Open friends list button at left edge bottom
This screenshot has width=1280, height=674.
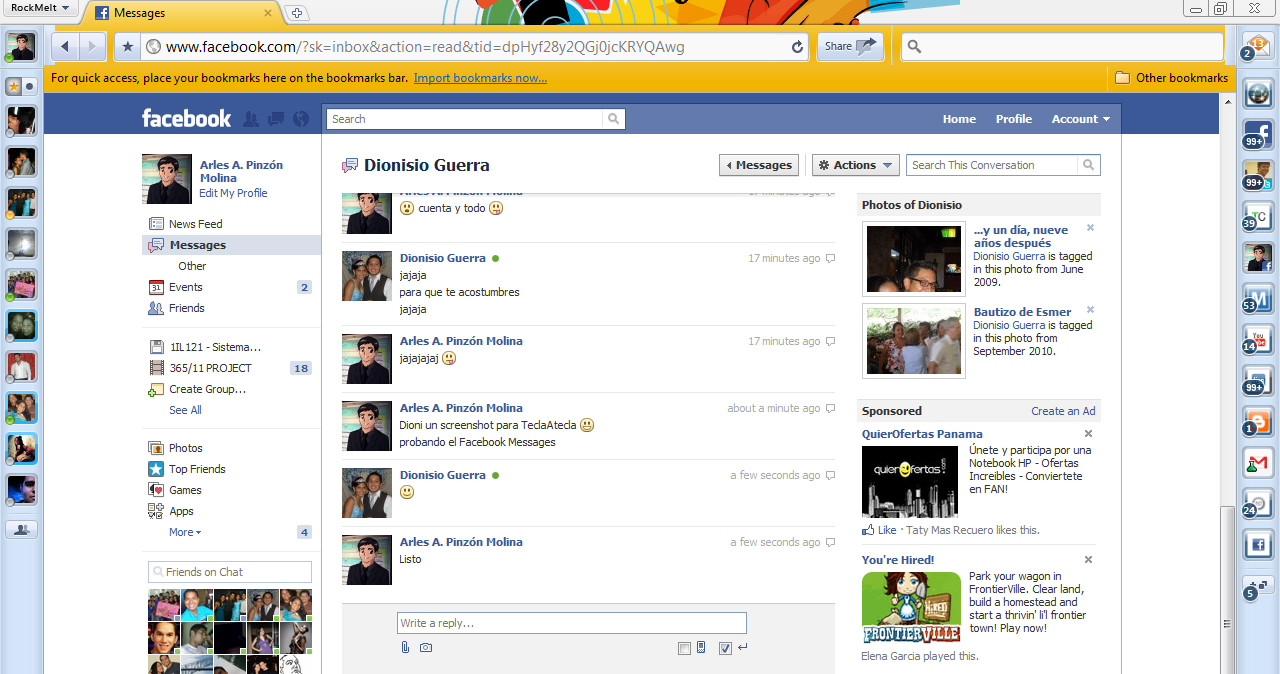click(x=22, y=530)
